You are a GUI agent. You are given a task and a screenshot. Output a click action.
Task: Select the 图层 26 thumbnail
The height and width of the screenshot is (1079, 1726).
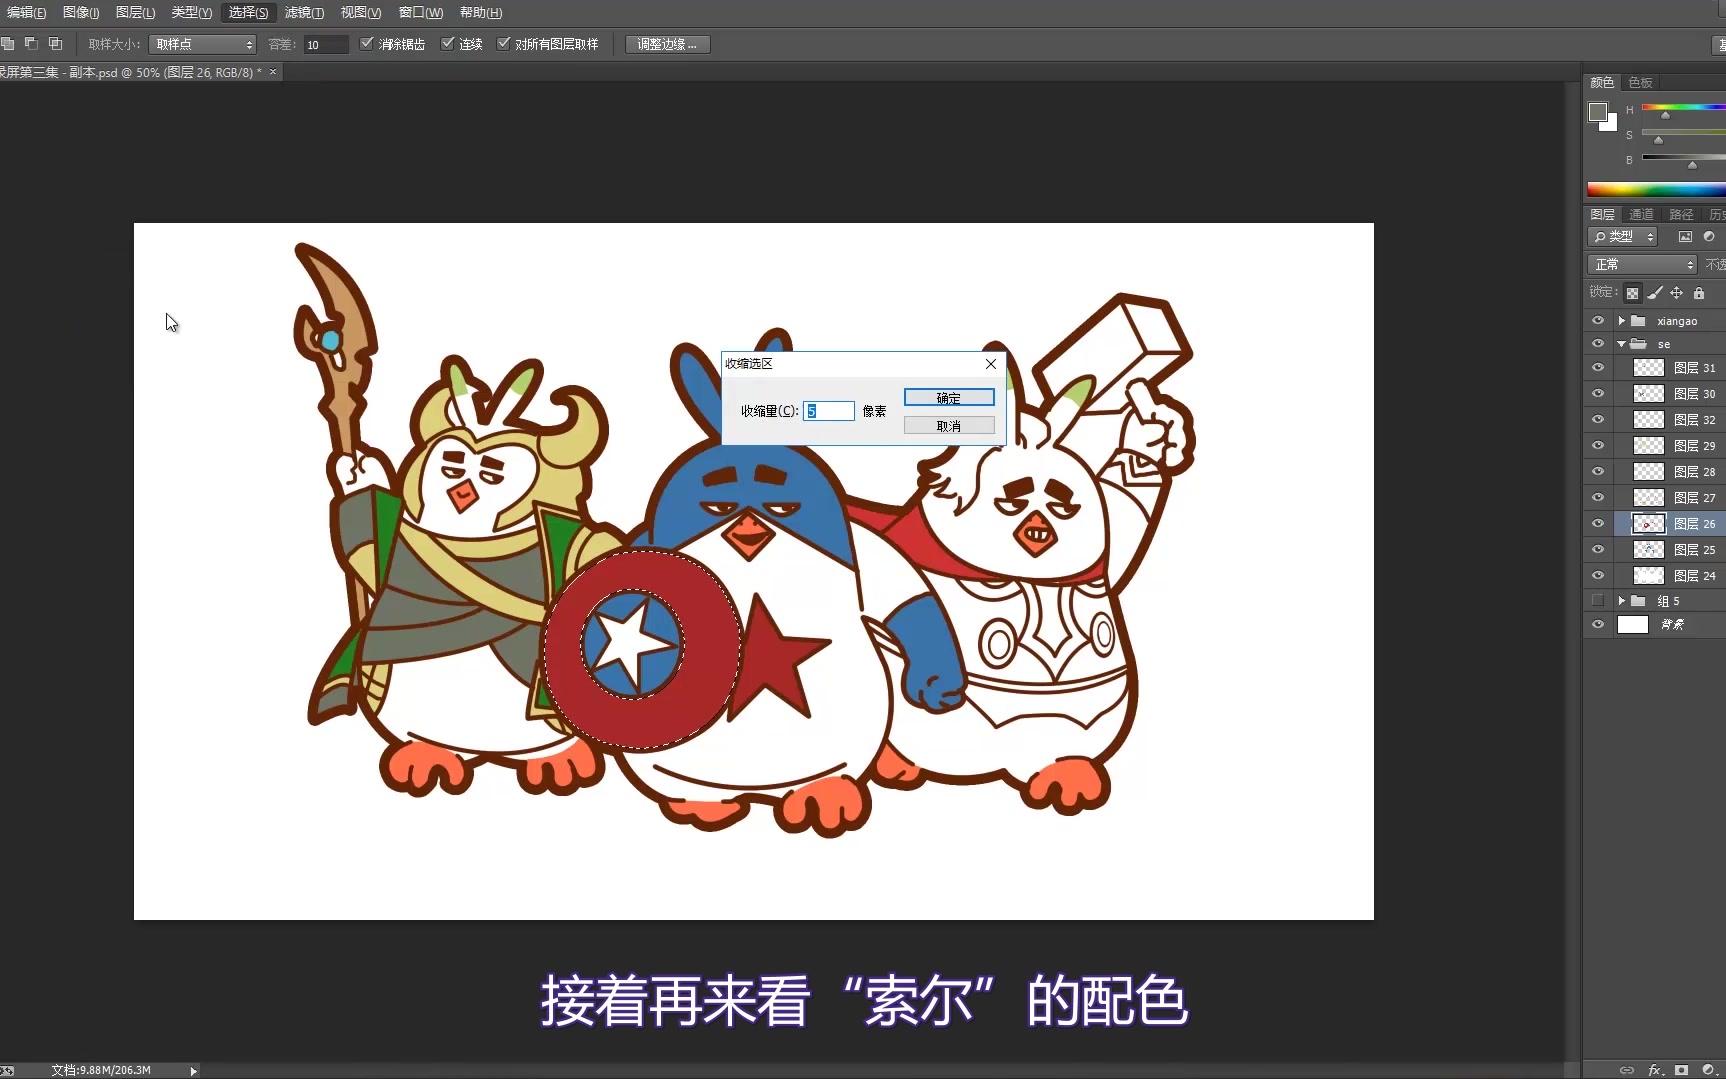click(x=1648, y=524)
